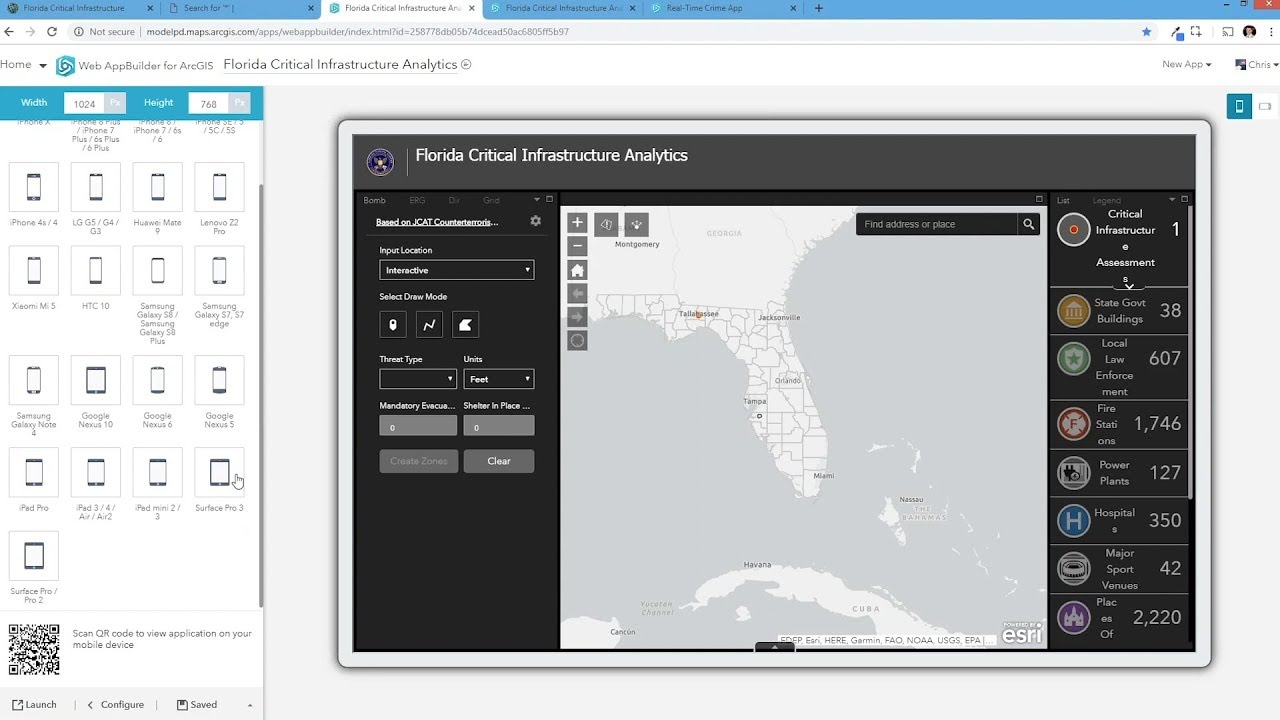Pick the HTC 10 device icon
Screen dimensions: 1280x720
point(96,271)
